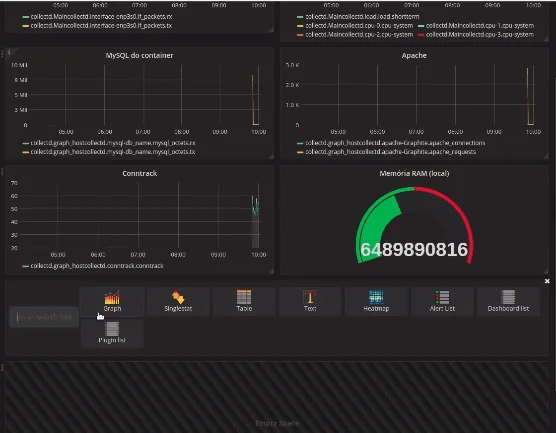Toggle the apache_connections legend series
556x433 pixels.
click(x=395, y=143)
